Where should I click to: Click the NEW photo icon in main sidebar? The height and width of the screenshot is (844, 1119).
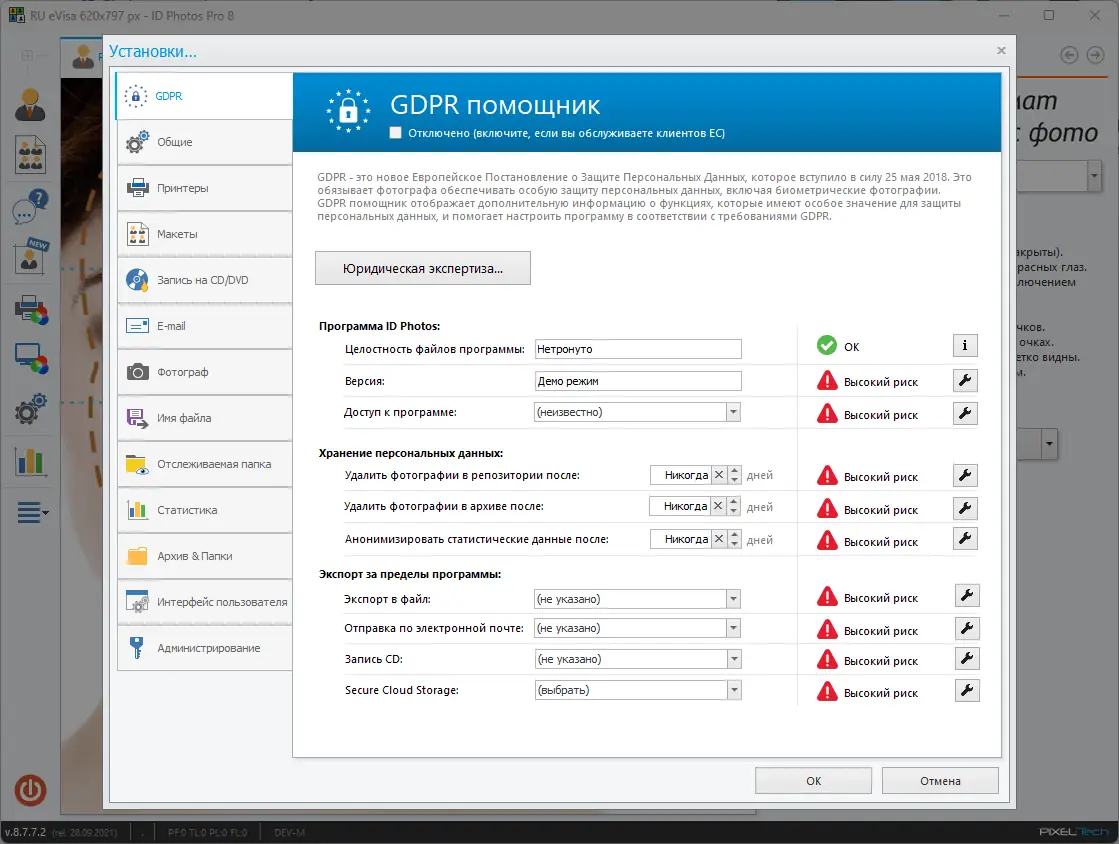tap(30, 257)
